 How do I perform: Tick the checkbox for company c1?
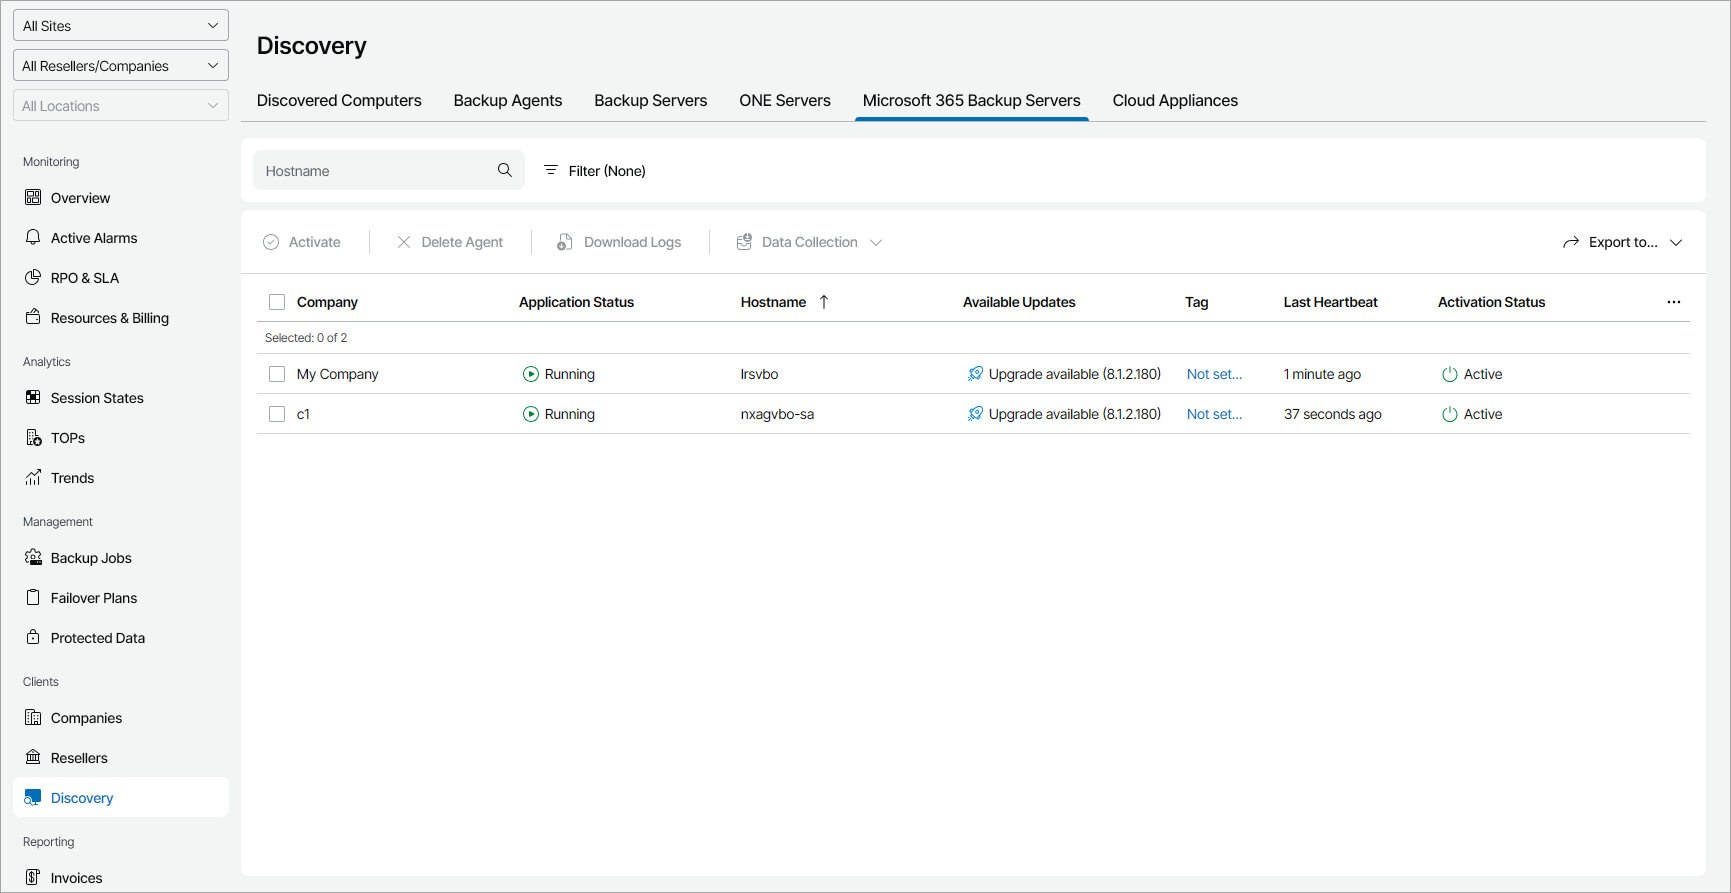[277, 414]
